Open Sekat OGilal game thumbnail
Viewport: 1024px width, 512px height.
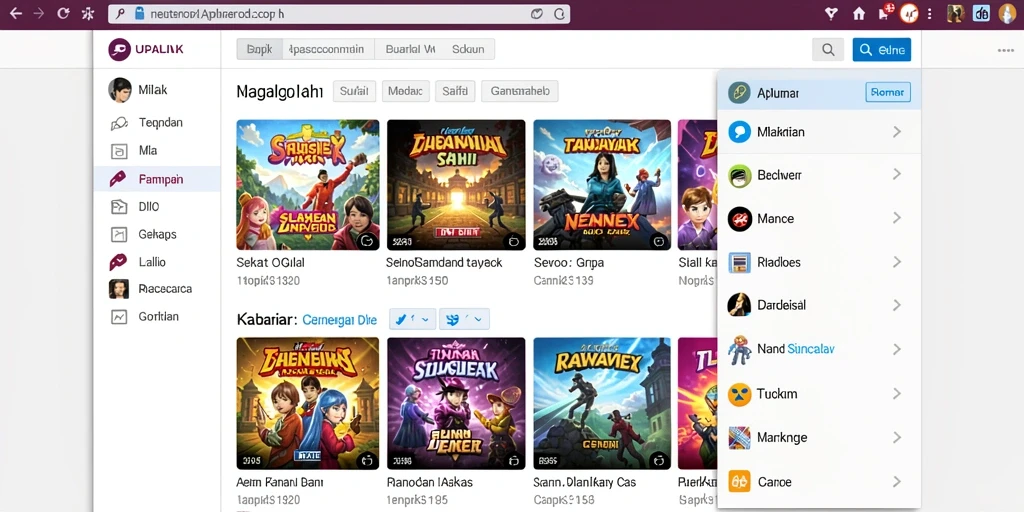point(308,185)
